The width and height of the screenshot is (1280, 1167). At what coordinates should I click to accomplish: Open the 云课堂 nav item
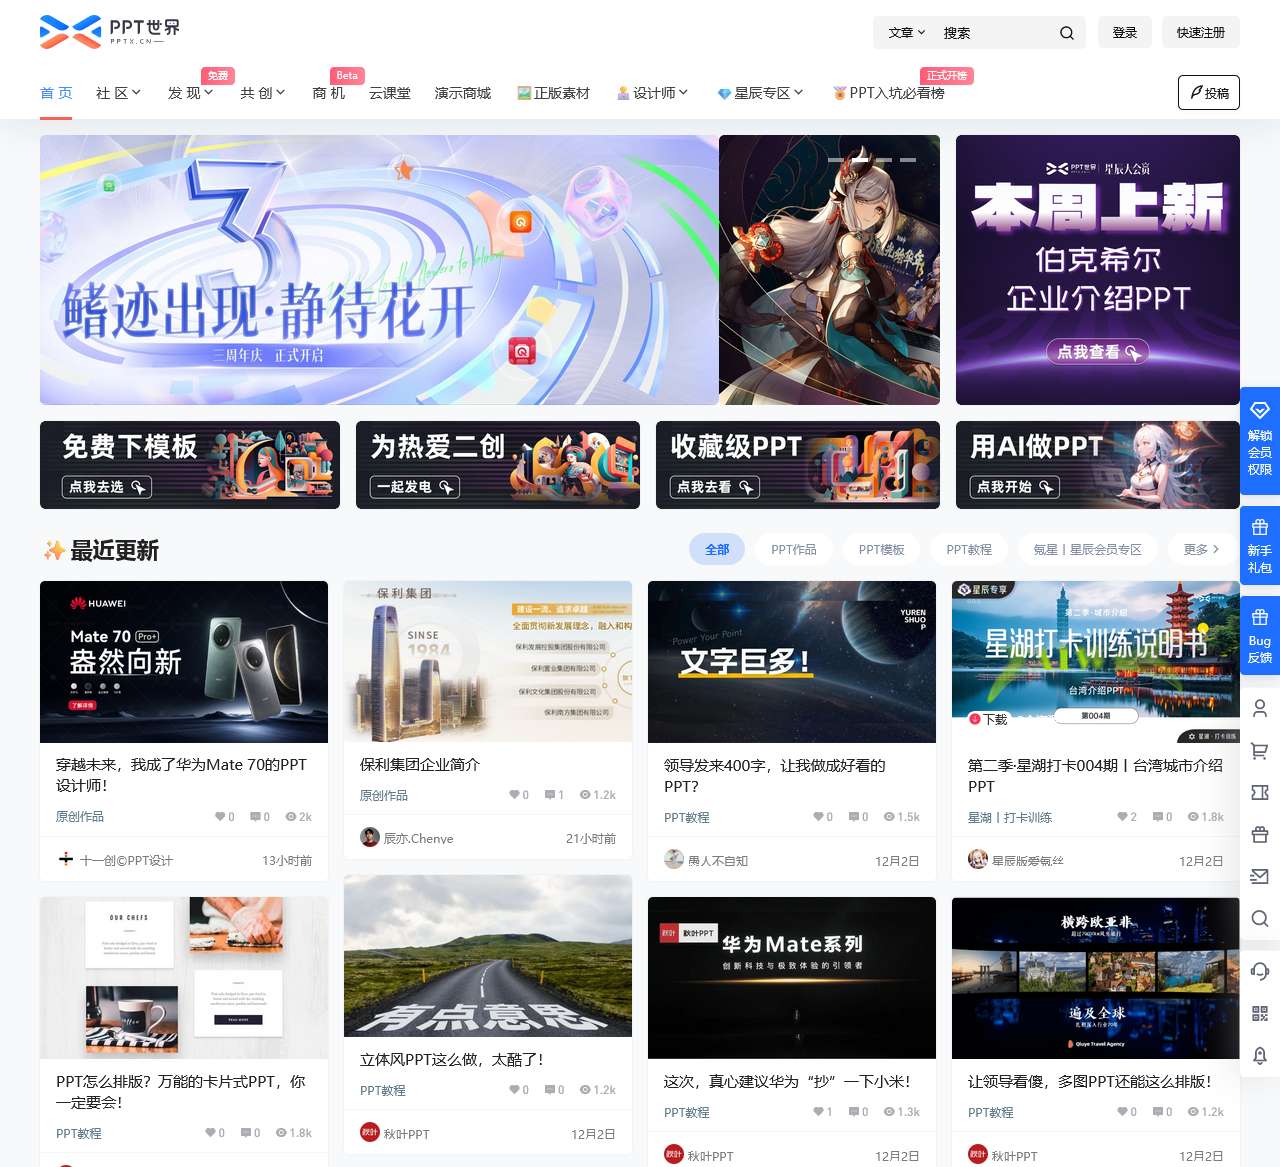click(390, 93)
